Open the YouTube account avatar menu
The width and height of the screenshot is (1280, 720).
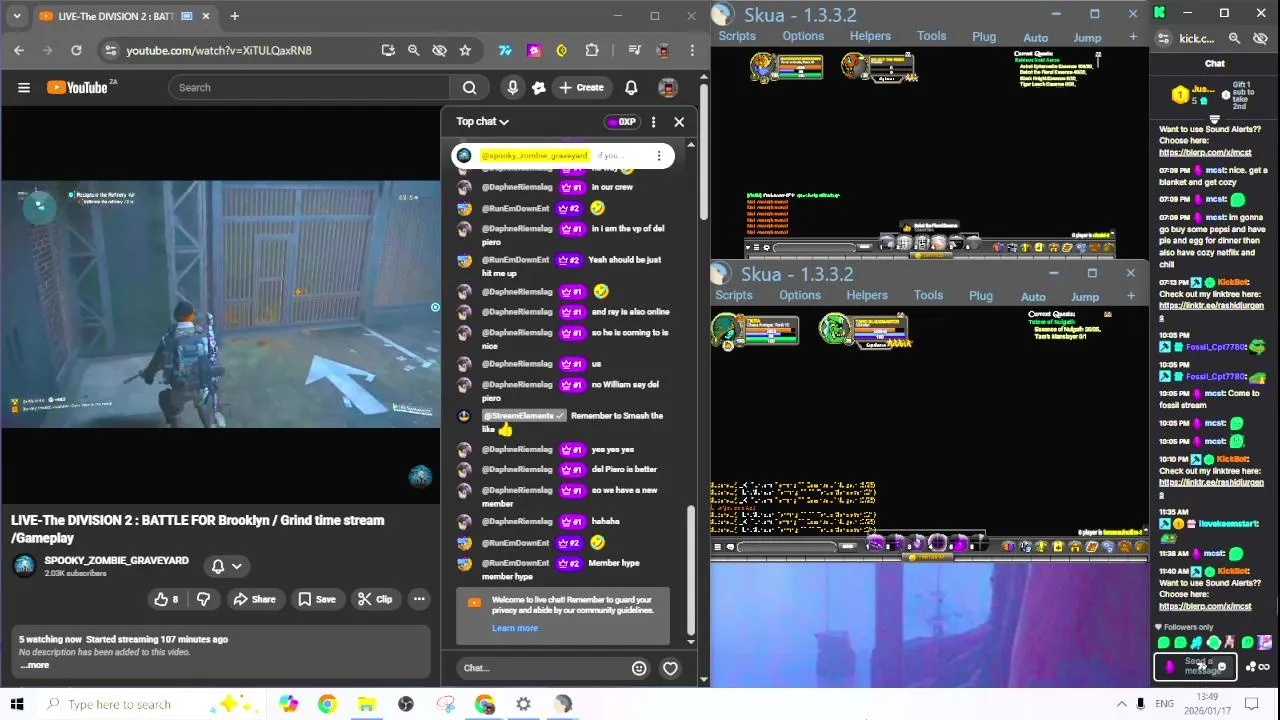tap(668, 88)
